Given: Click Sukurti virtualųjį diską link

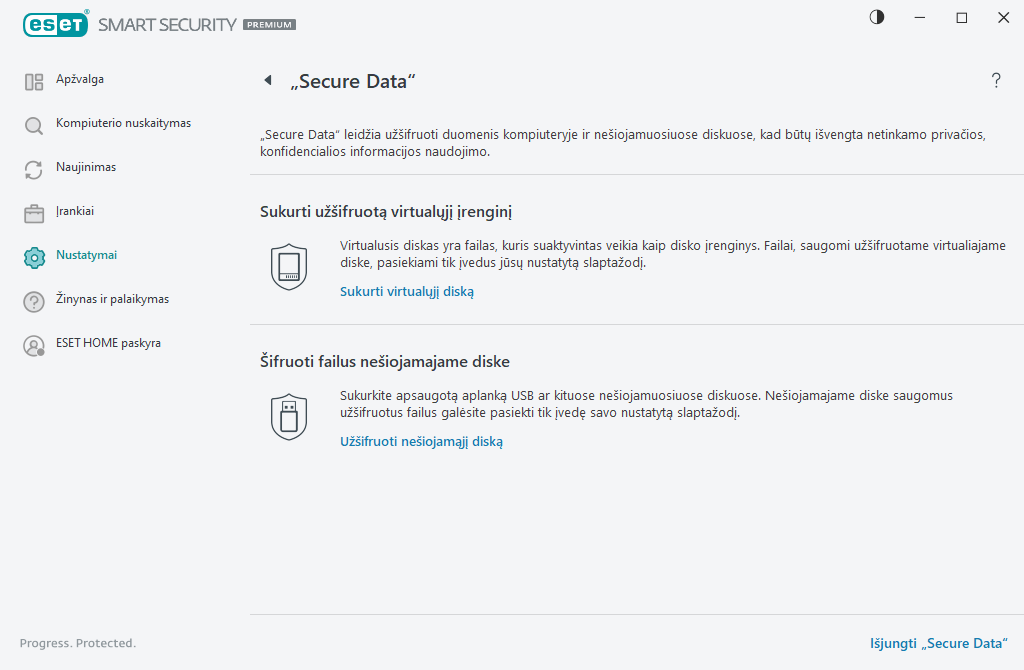Looking at the screenshot, I should pos(406,291).
